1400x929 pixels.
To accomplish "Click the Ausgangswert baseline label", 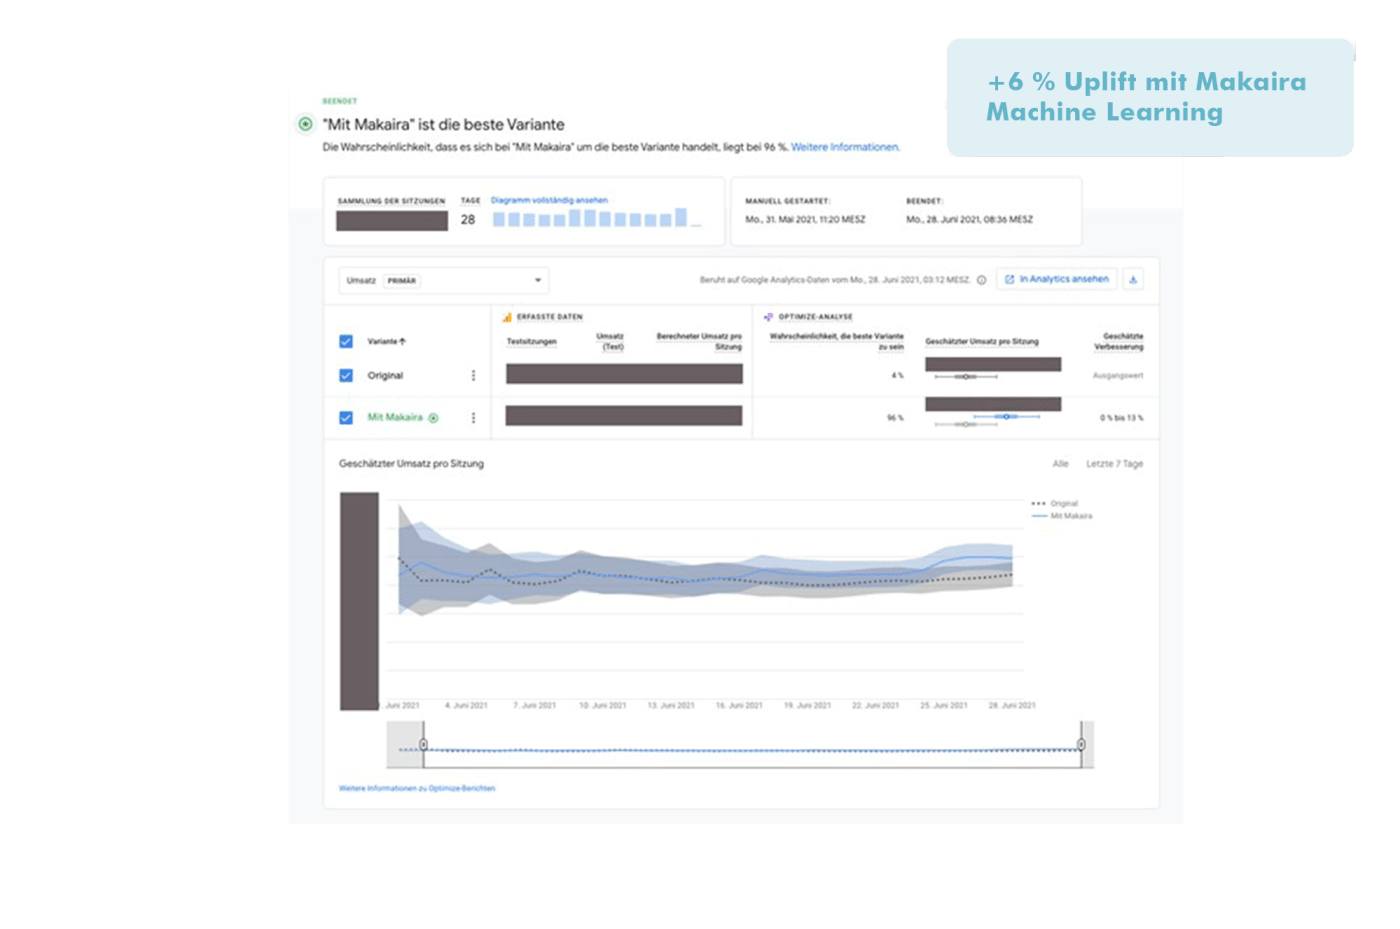I will 1118,376.
